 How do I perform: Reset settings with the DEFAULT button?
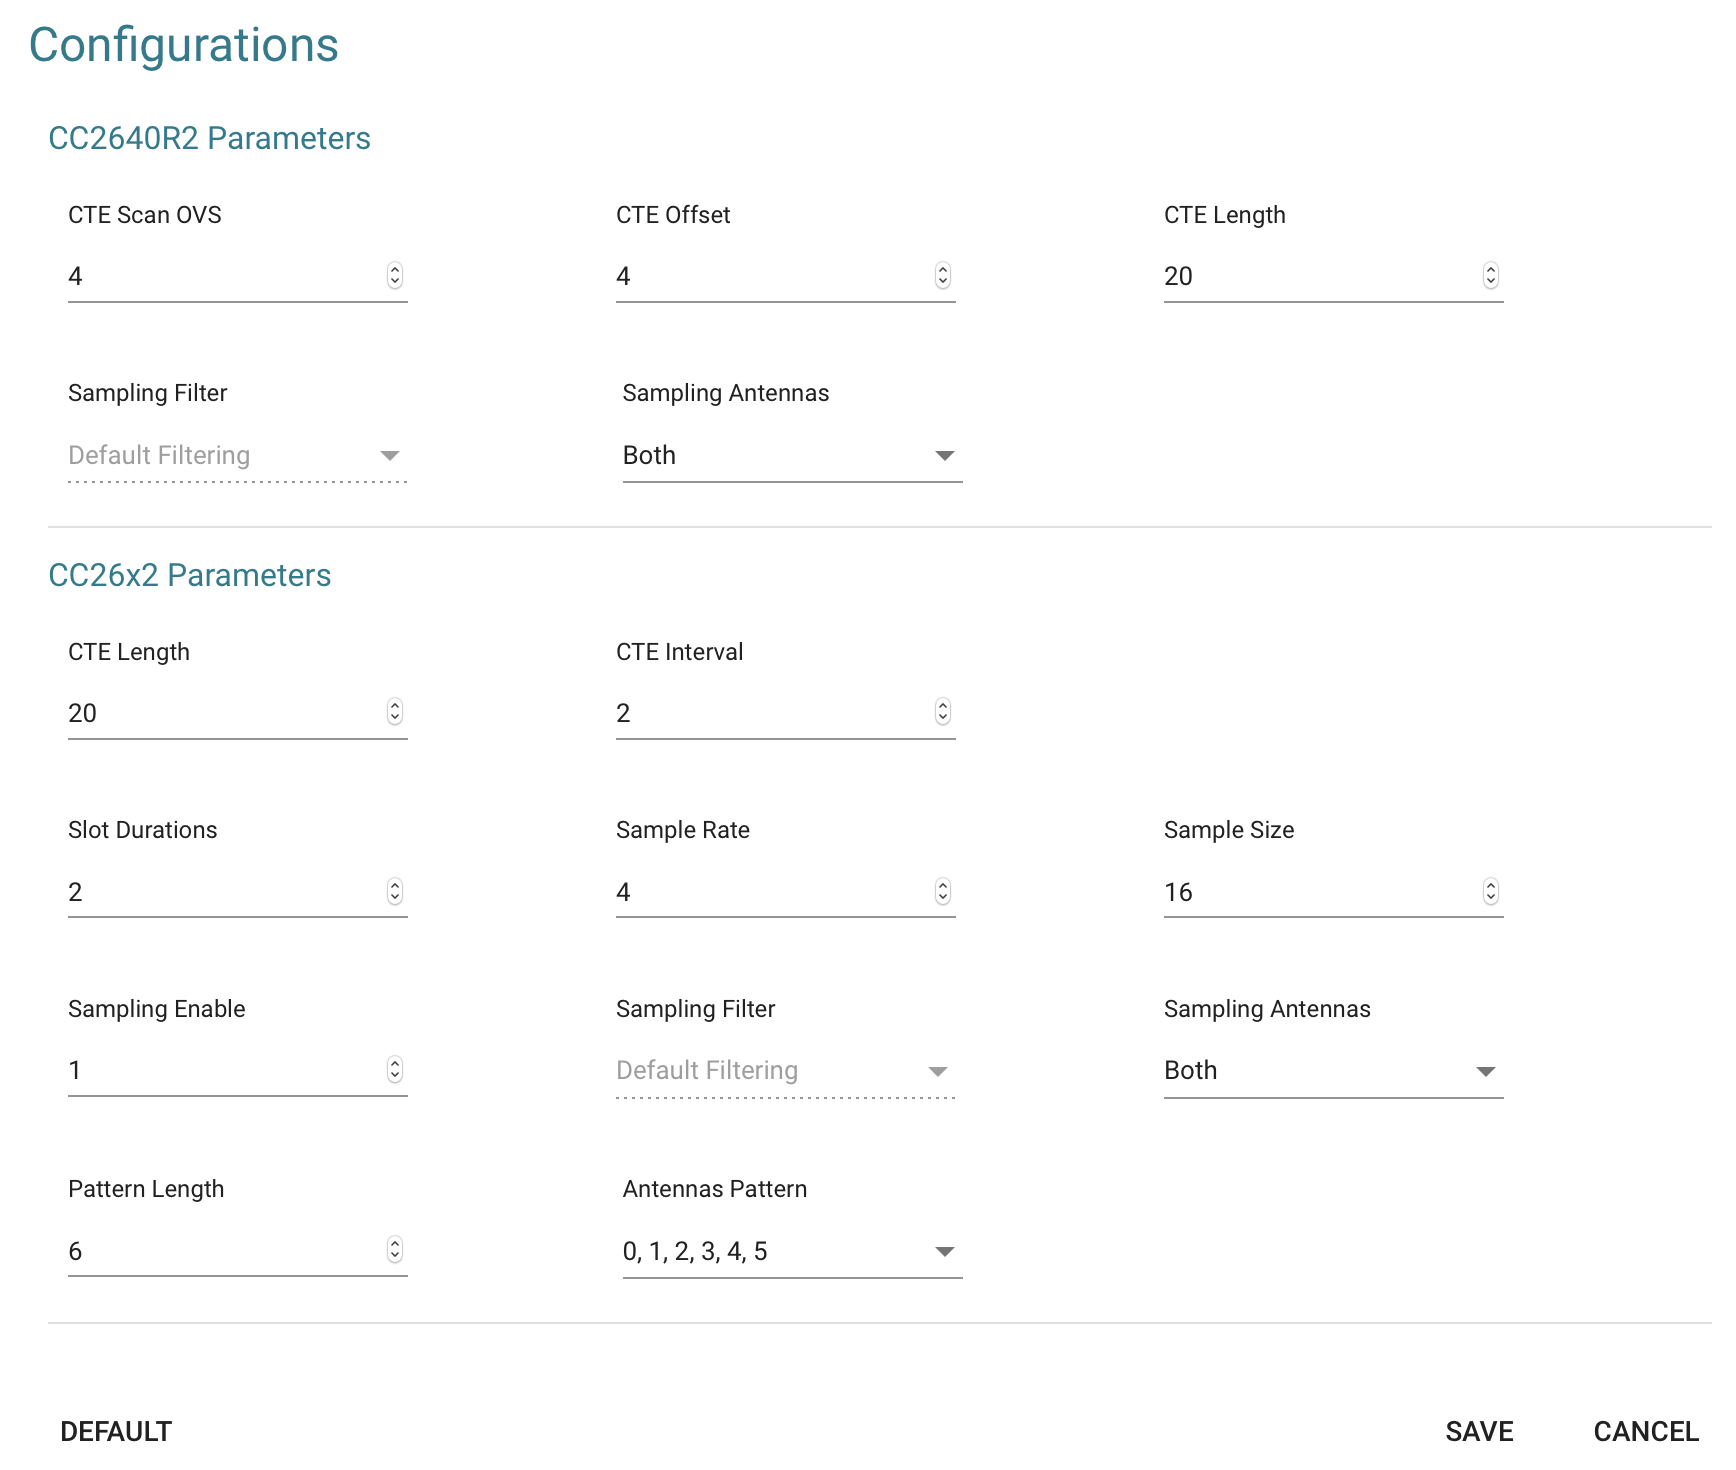(x=116, y=1432)
